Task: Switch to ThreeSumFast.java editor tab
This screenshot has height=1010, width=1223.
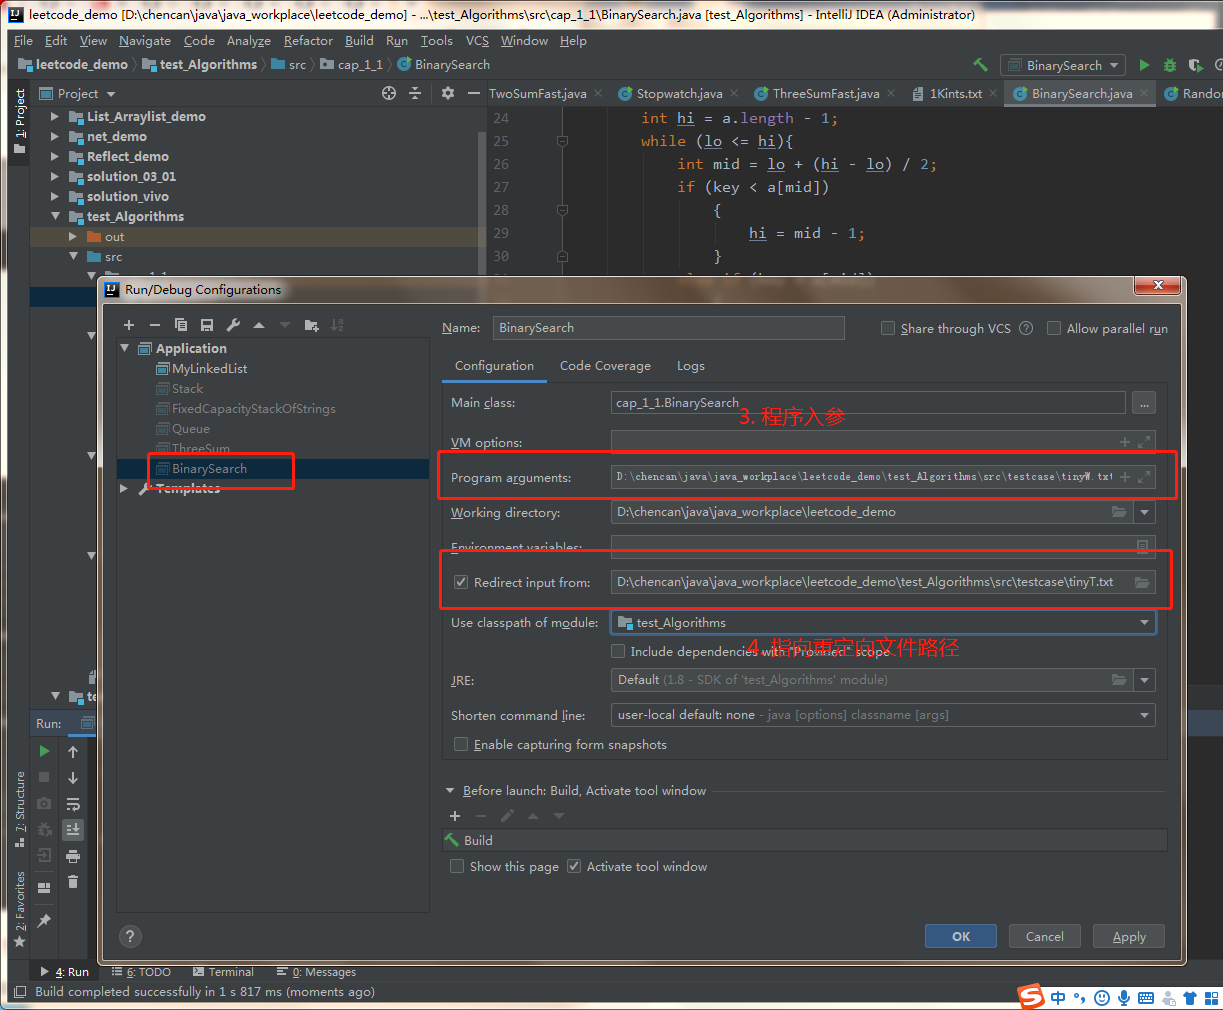Action: [x=825, y=93]
